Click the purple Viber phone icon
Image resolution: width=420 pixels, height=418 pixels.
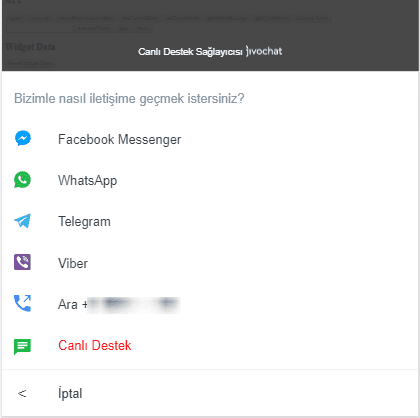[22, 262]
